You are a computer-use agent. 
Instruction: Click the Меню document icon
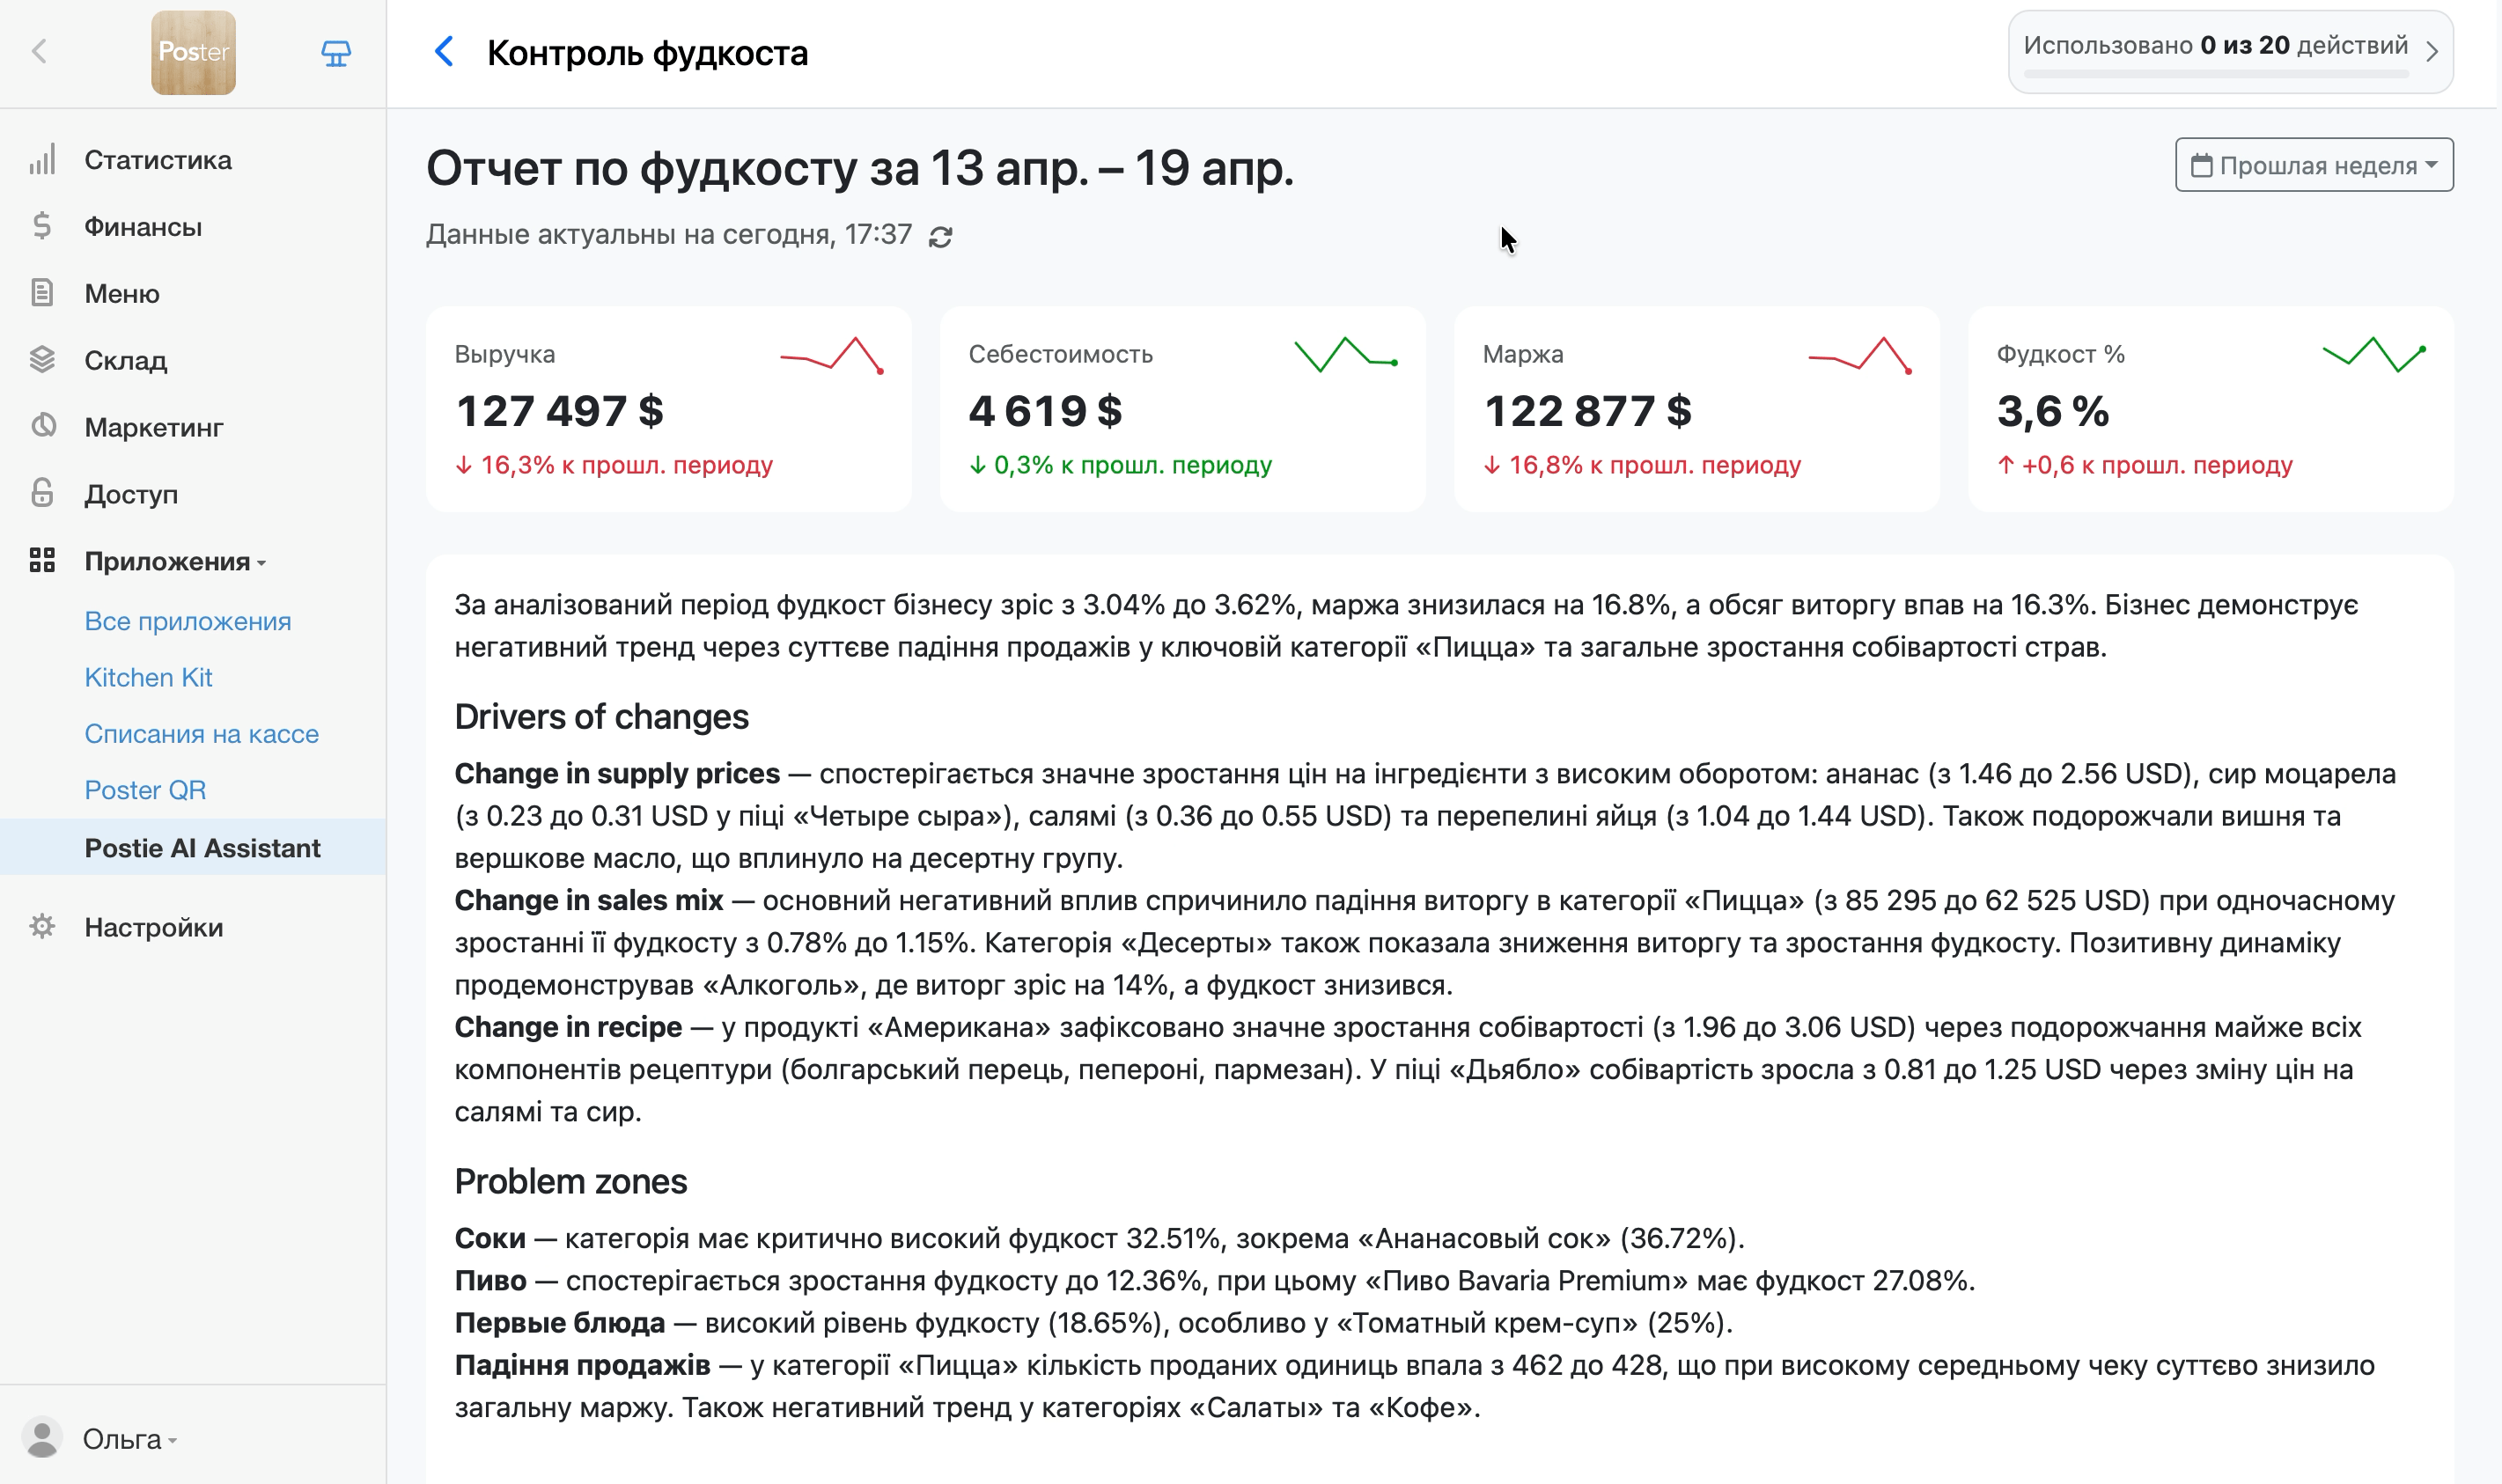42,293
